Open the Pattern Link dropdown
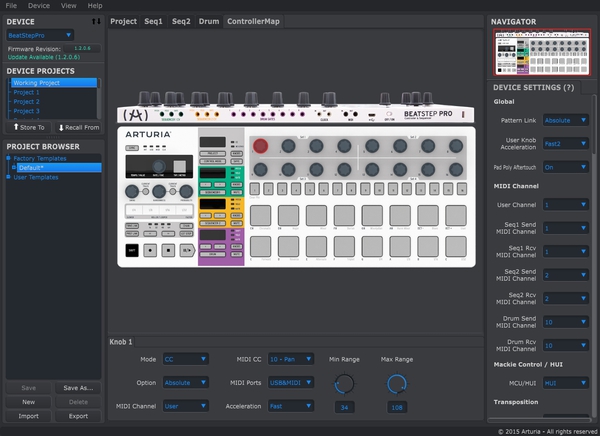 [565, 121]
